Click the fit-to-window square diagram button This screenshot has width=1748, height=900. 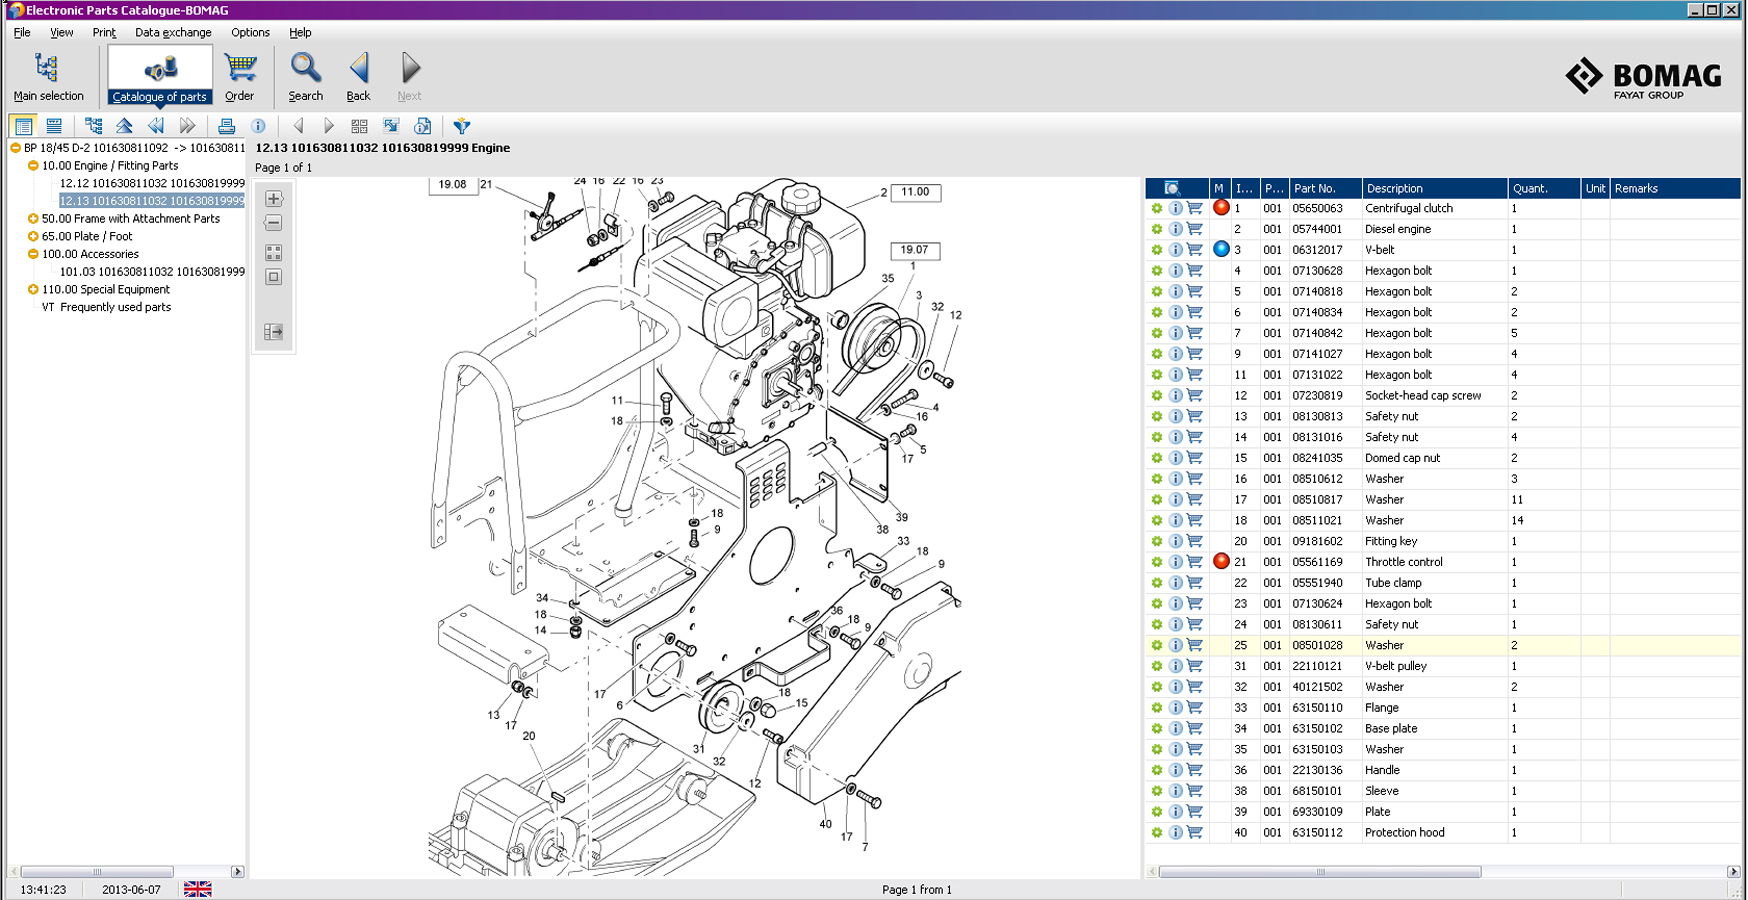[x=273, y=277]
